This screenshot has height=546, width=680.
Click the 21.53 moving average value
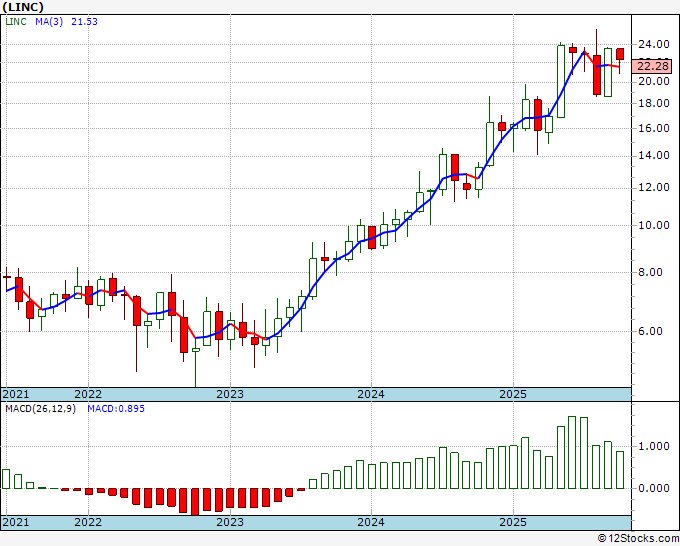(85, 22)
